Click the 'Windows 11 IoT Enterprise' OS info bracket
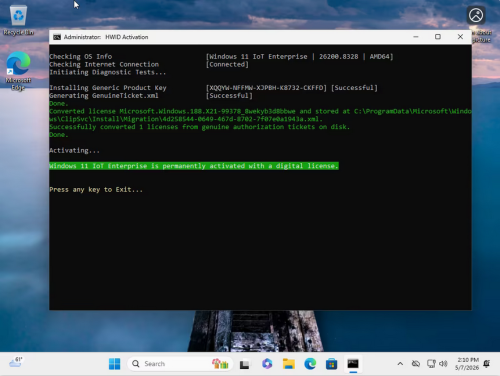Screen dimensions: 500x376 (x=300, y=56)
